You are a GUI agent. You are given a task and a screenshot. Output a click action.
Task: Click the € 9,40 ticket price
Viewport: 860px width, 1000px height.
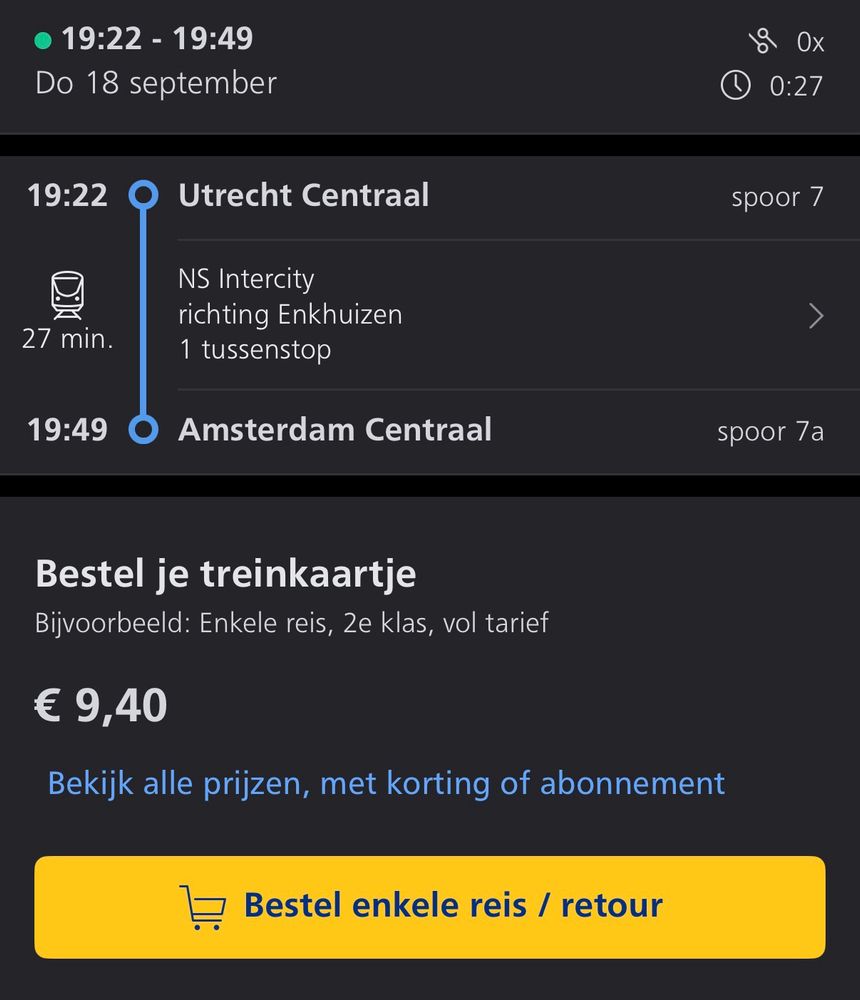(101, 705)
